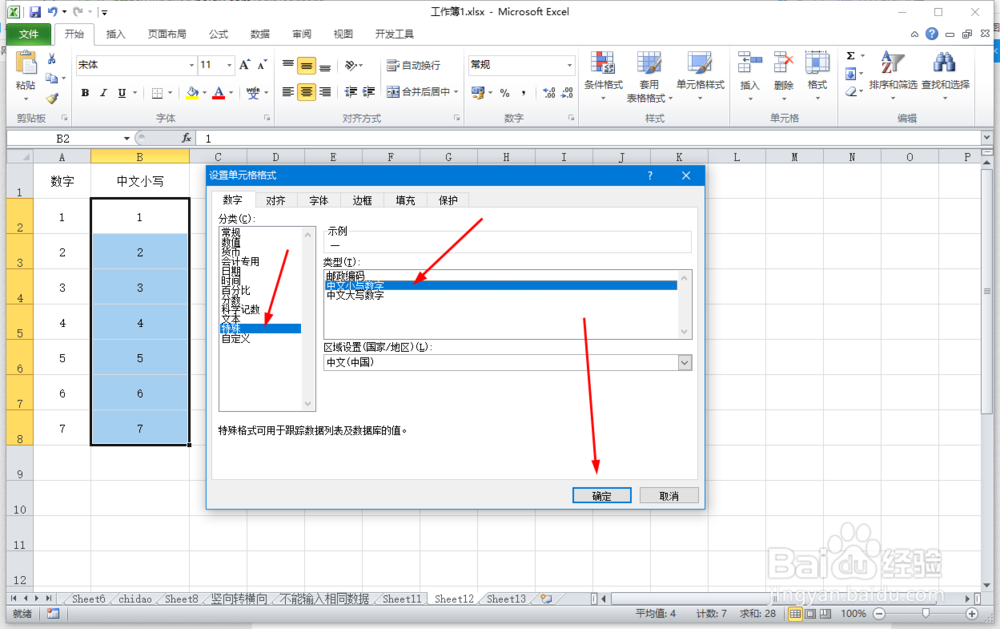Switch to 字体 tab in format dialog
Viewport: 1000px width, 629px height.
tap(319, 200)
